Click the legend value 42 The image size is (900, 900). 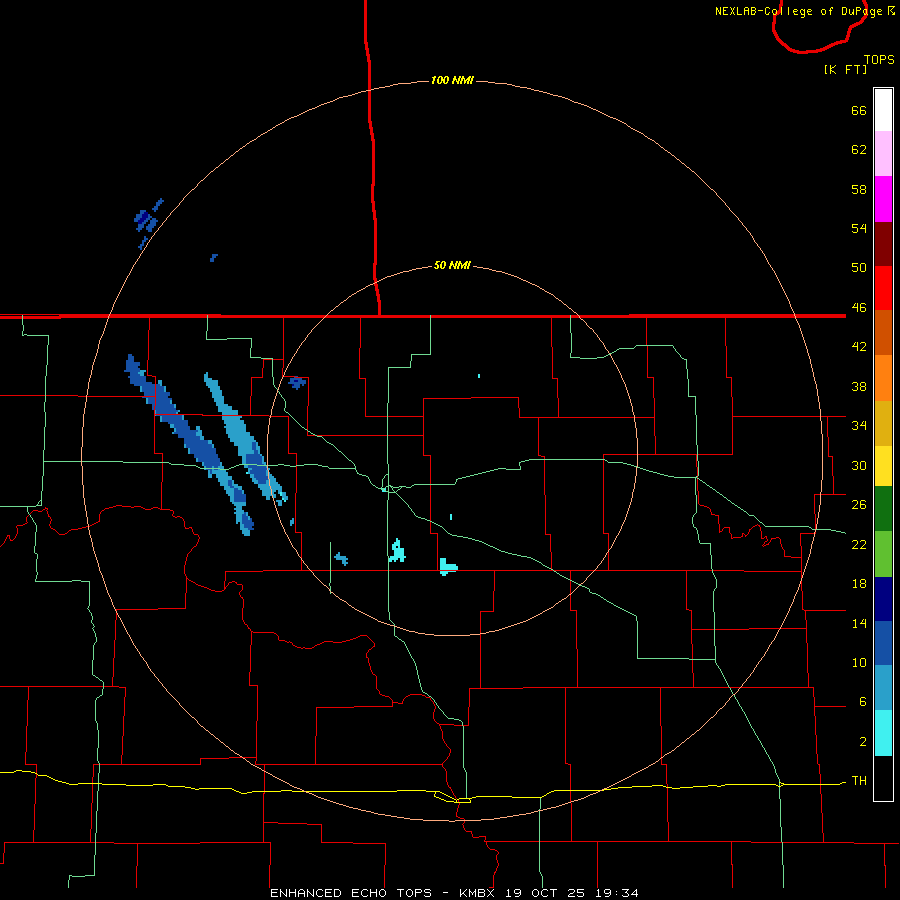(859, 347)
